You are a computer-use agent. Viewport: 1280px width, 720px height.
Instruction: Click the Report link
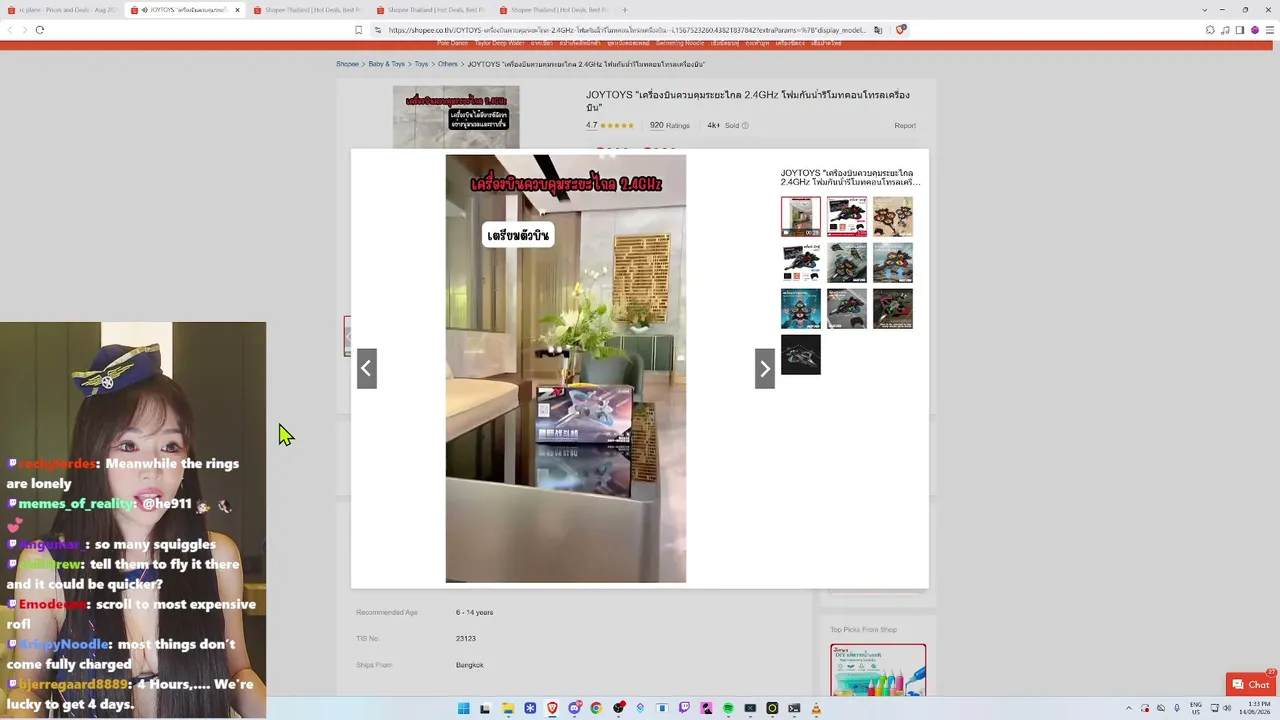(905, 126)
